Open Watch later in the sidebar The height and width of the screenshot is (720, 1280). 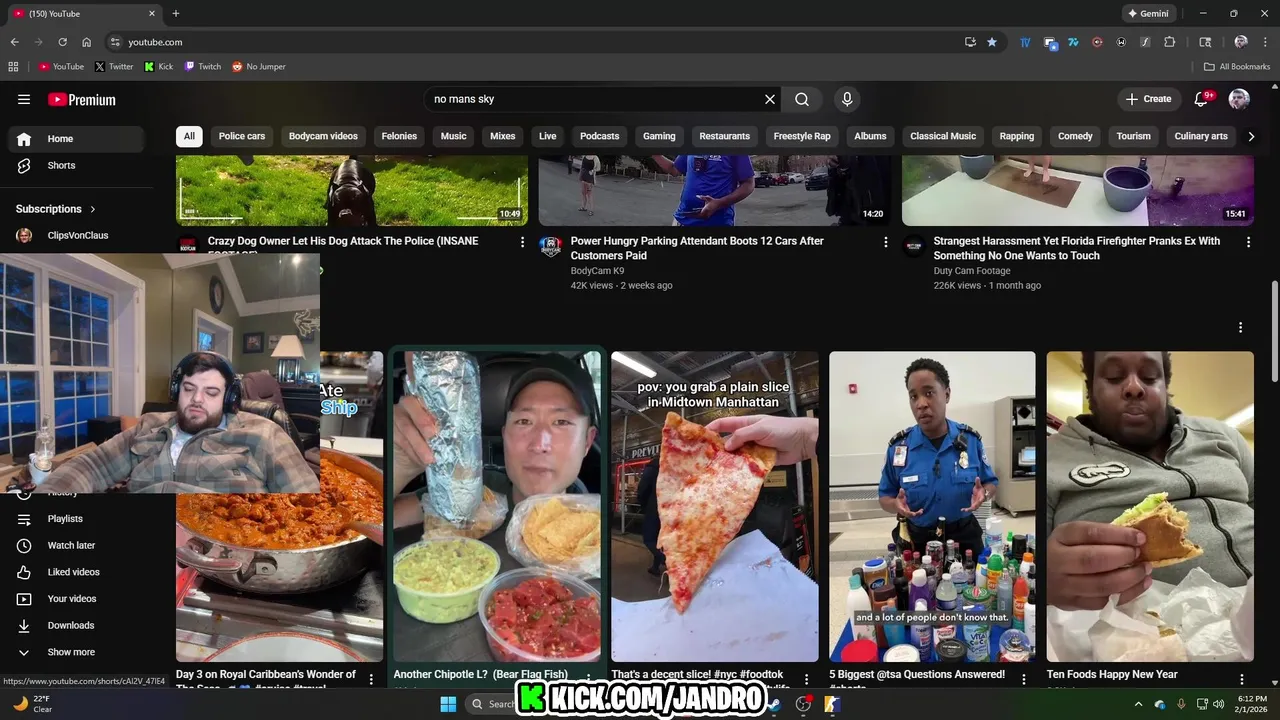pos(78,545)
